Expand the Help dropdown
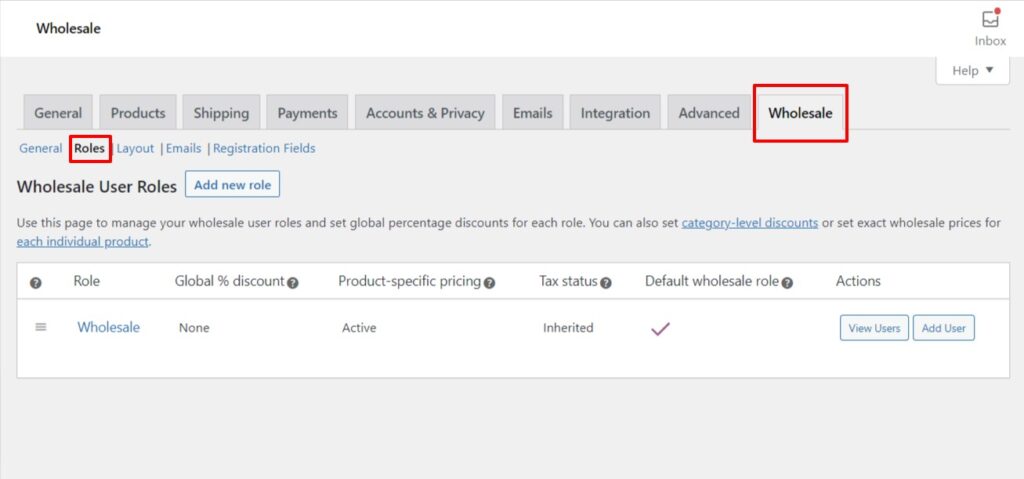 (x=972, y=70)
